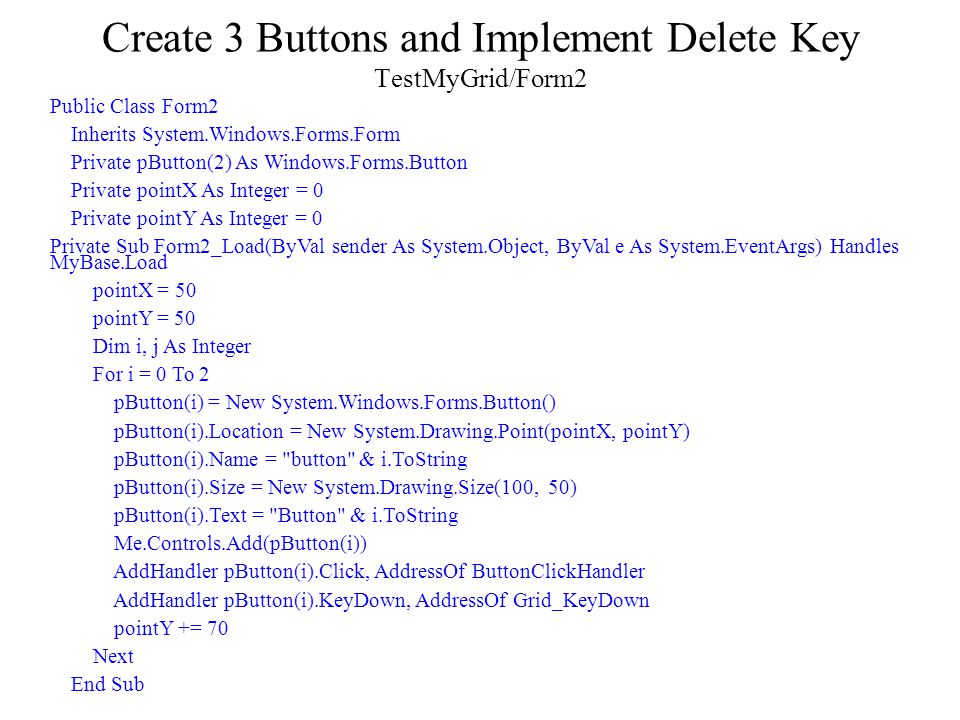Click the line 'End Sub'

click(107, 684)
